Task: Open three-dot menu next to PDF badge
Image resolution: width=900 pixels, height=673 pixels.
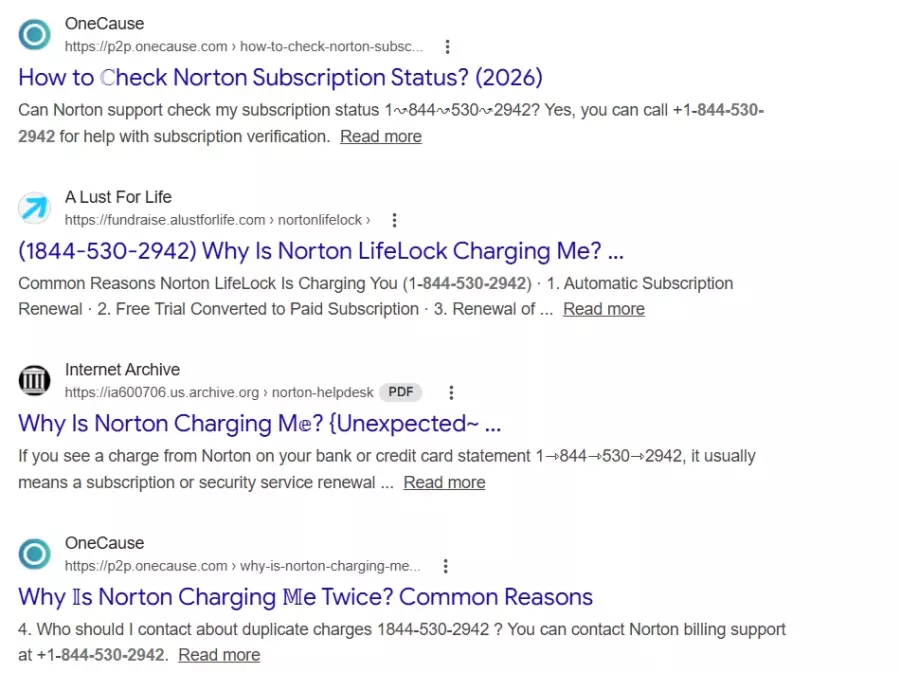Action: (451, 393)
